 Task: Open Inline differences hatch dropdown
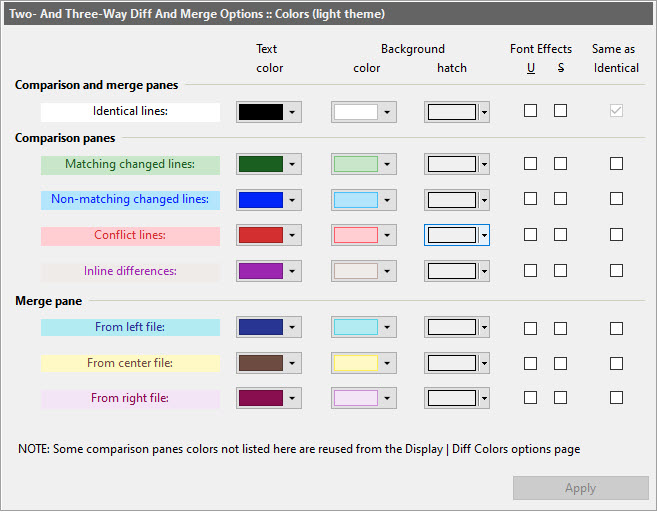pyautogui.click(x=484, y=271)
